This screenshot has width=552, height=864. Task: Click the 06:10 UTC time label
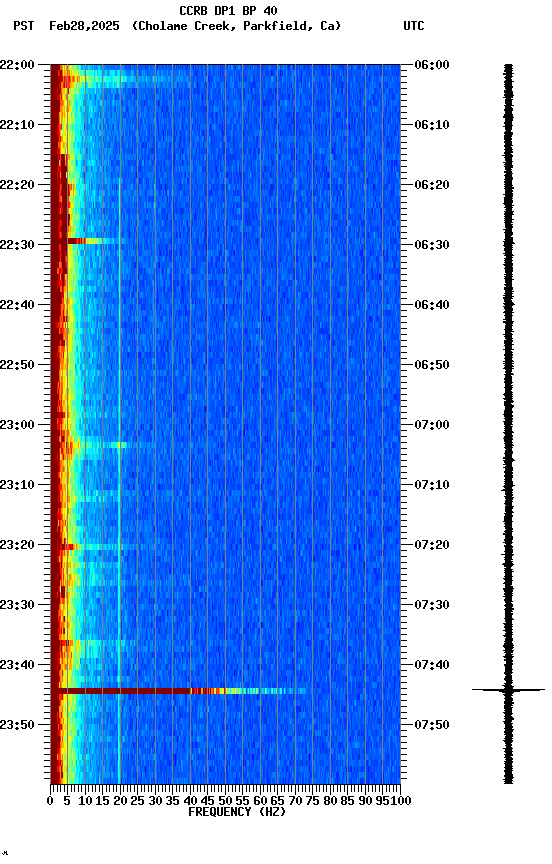(x=432, y=125)
